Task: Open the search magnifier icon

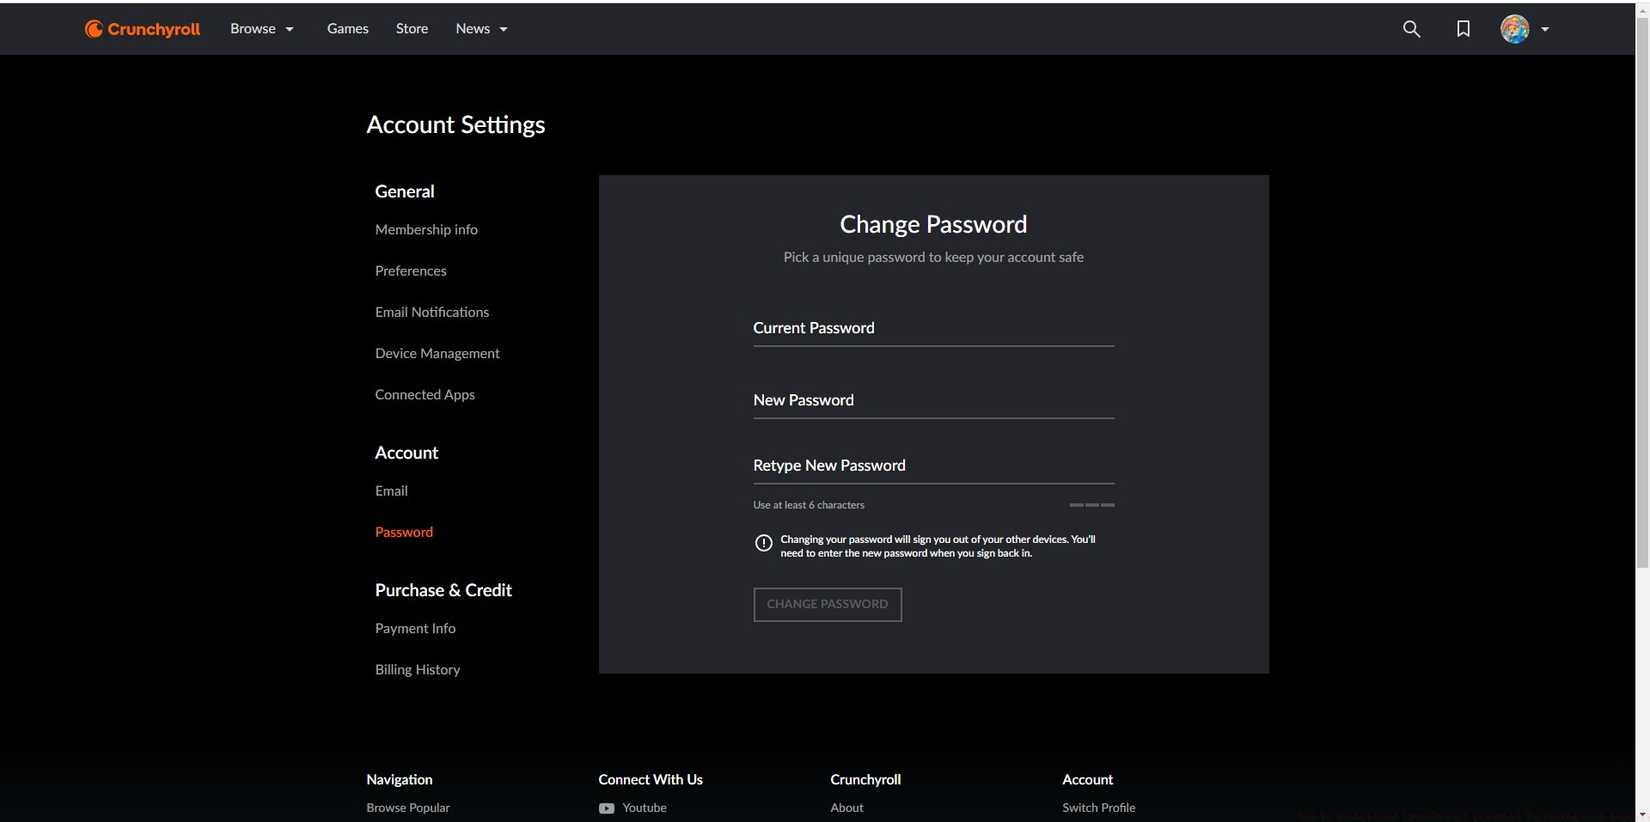Action: tap(1411, 29)
